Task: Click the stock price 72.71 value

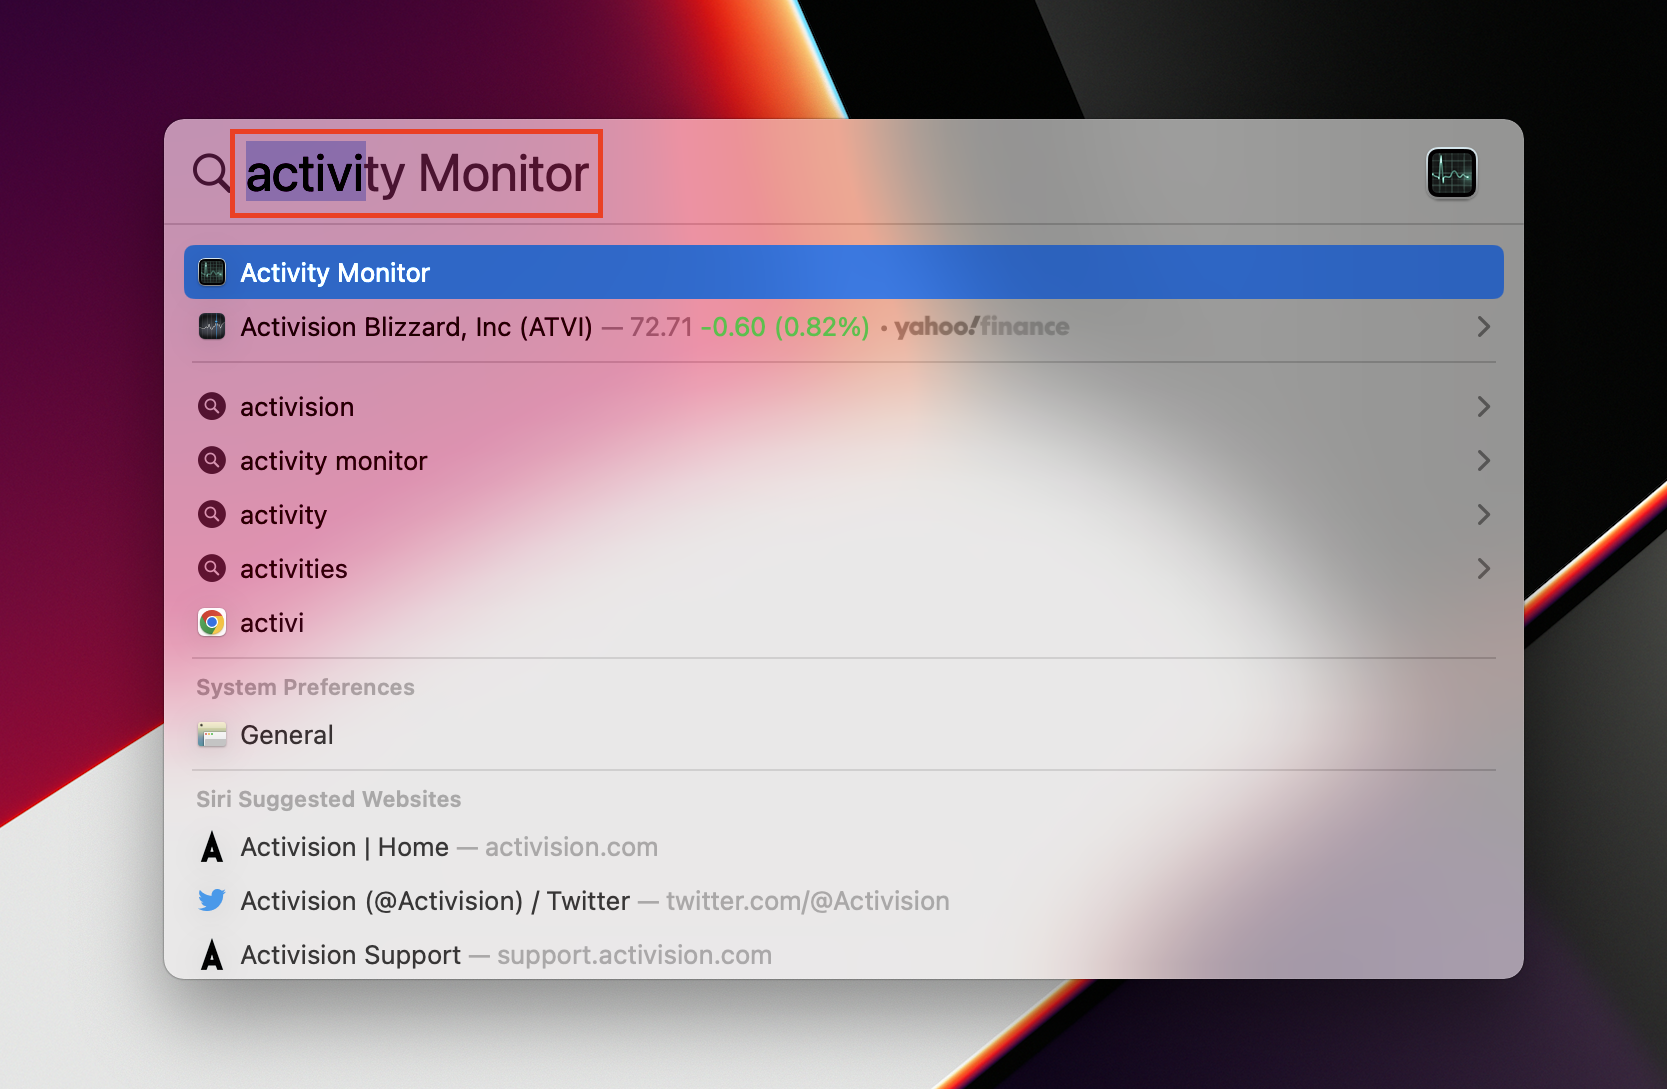Action: coord(661,327)
